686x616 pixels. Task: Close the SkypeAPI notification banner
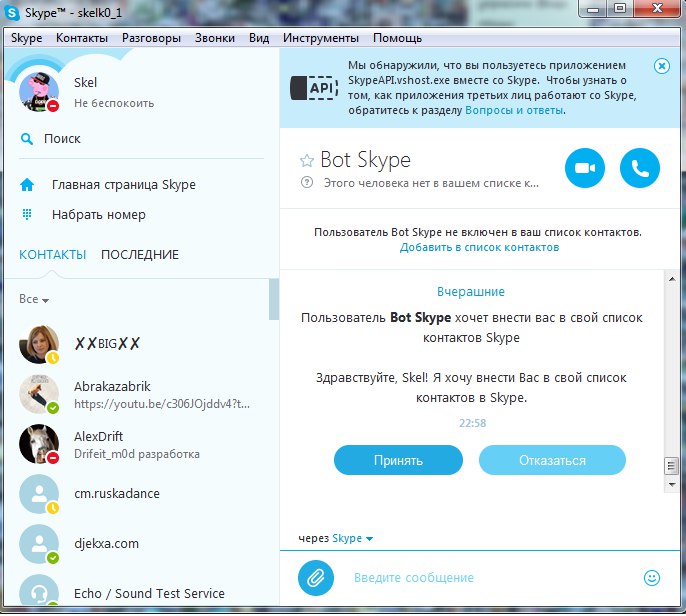point(662,66)
